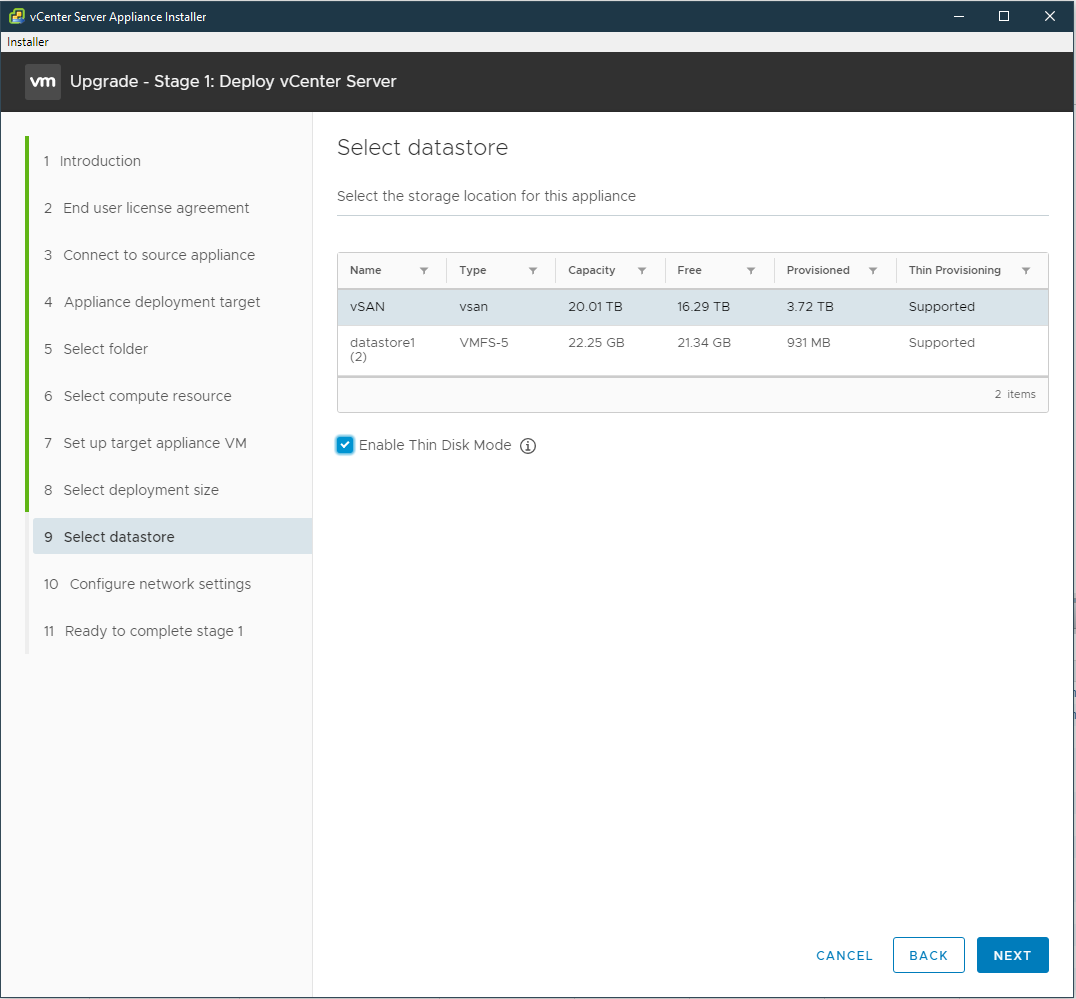
Task: Click the CANCEL link
Action: 844,955
